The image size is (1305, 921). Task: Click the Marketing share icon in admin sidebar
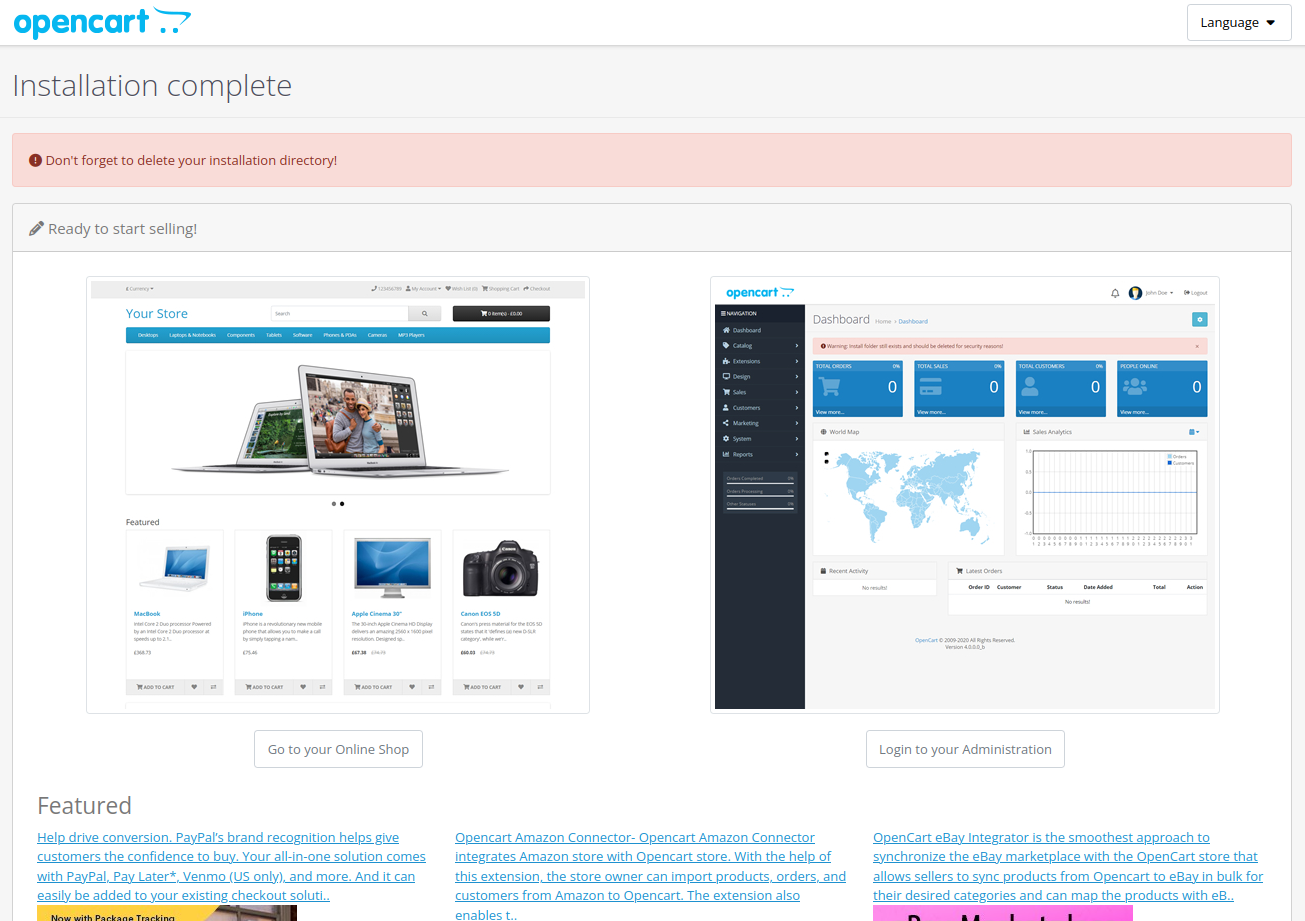tap(724, 423)
